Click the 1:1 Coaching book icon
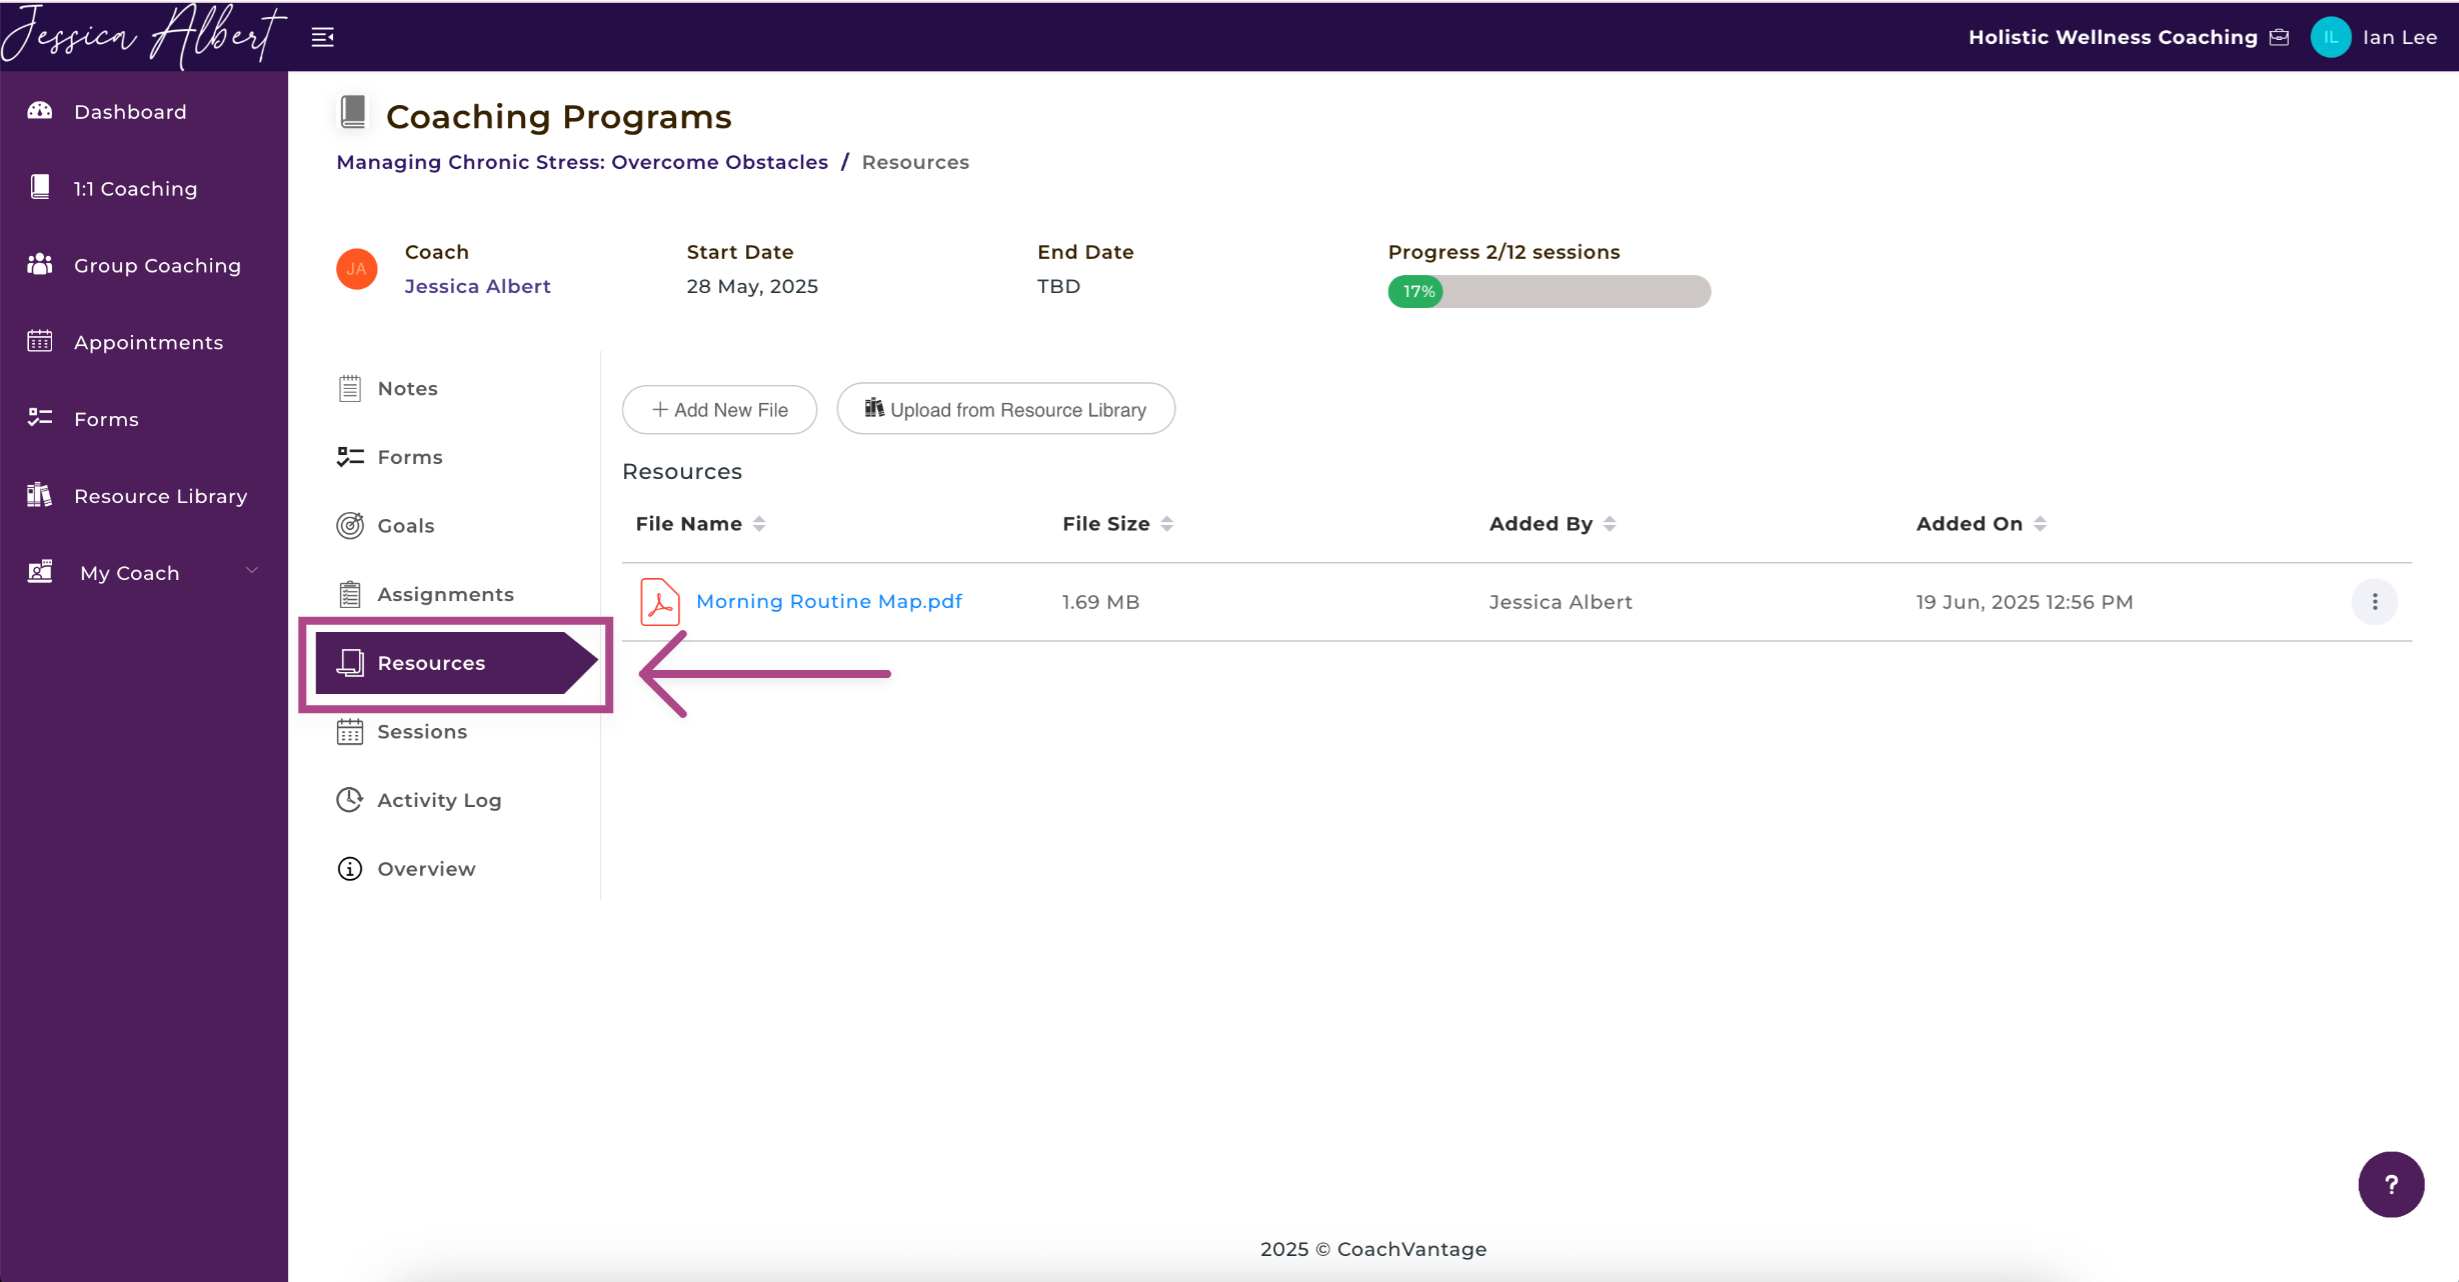This screenshot has width=2459, height=1282. 40,188
